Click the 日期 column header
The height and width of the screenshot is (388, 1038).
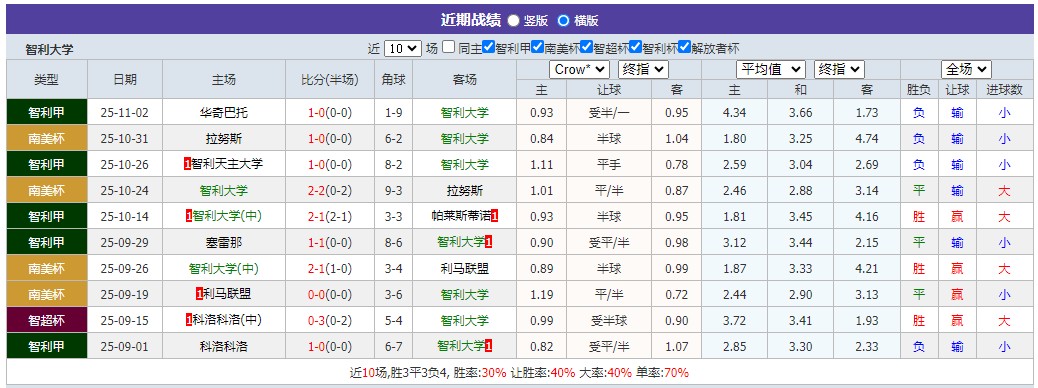(x=124, y=79)
